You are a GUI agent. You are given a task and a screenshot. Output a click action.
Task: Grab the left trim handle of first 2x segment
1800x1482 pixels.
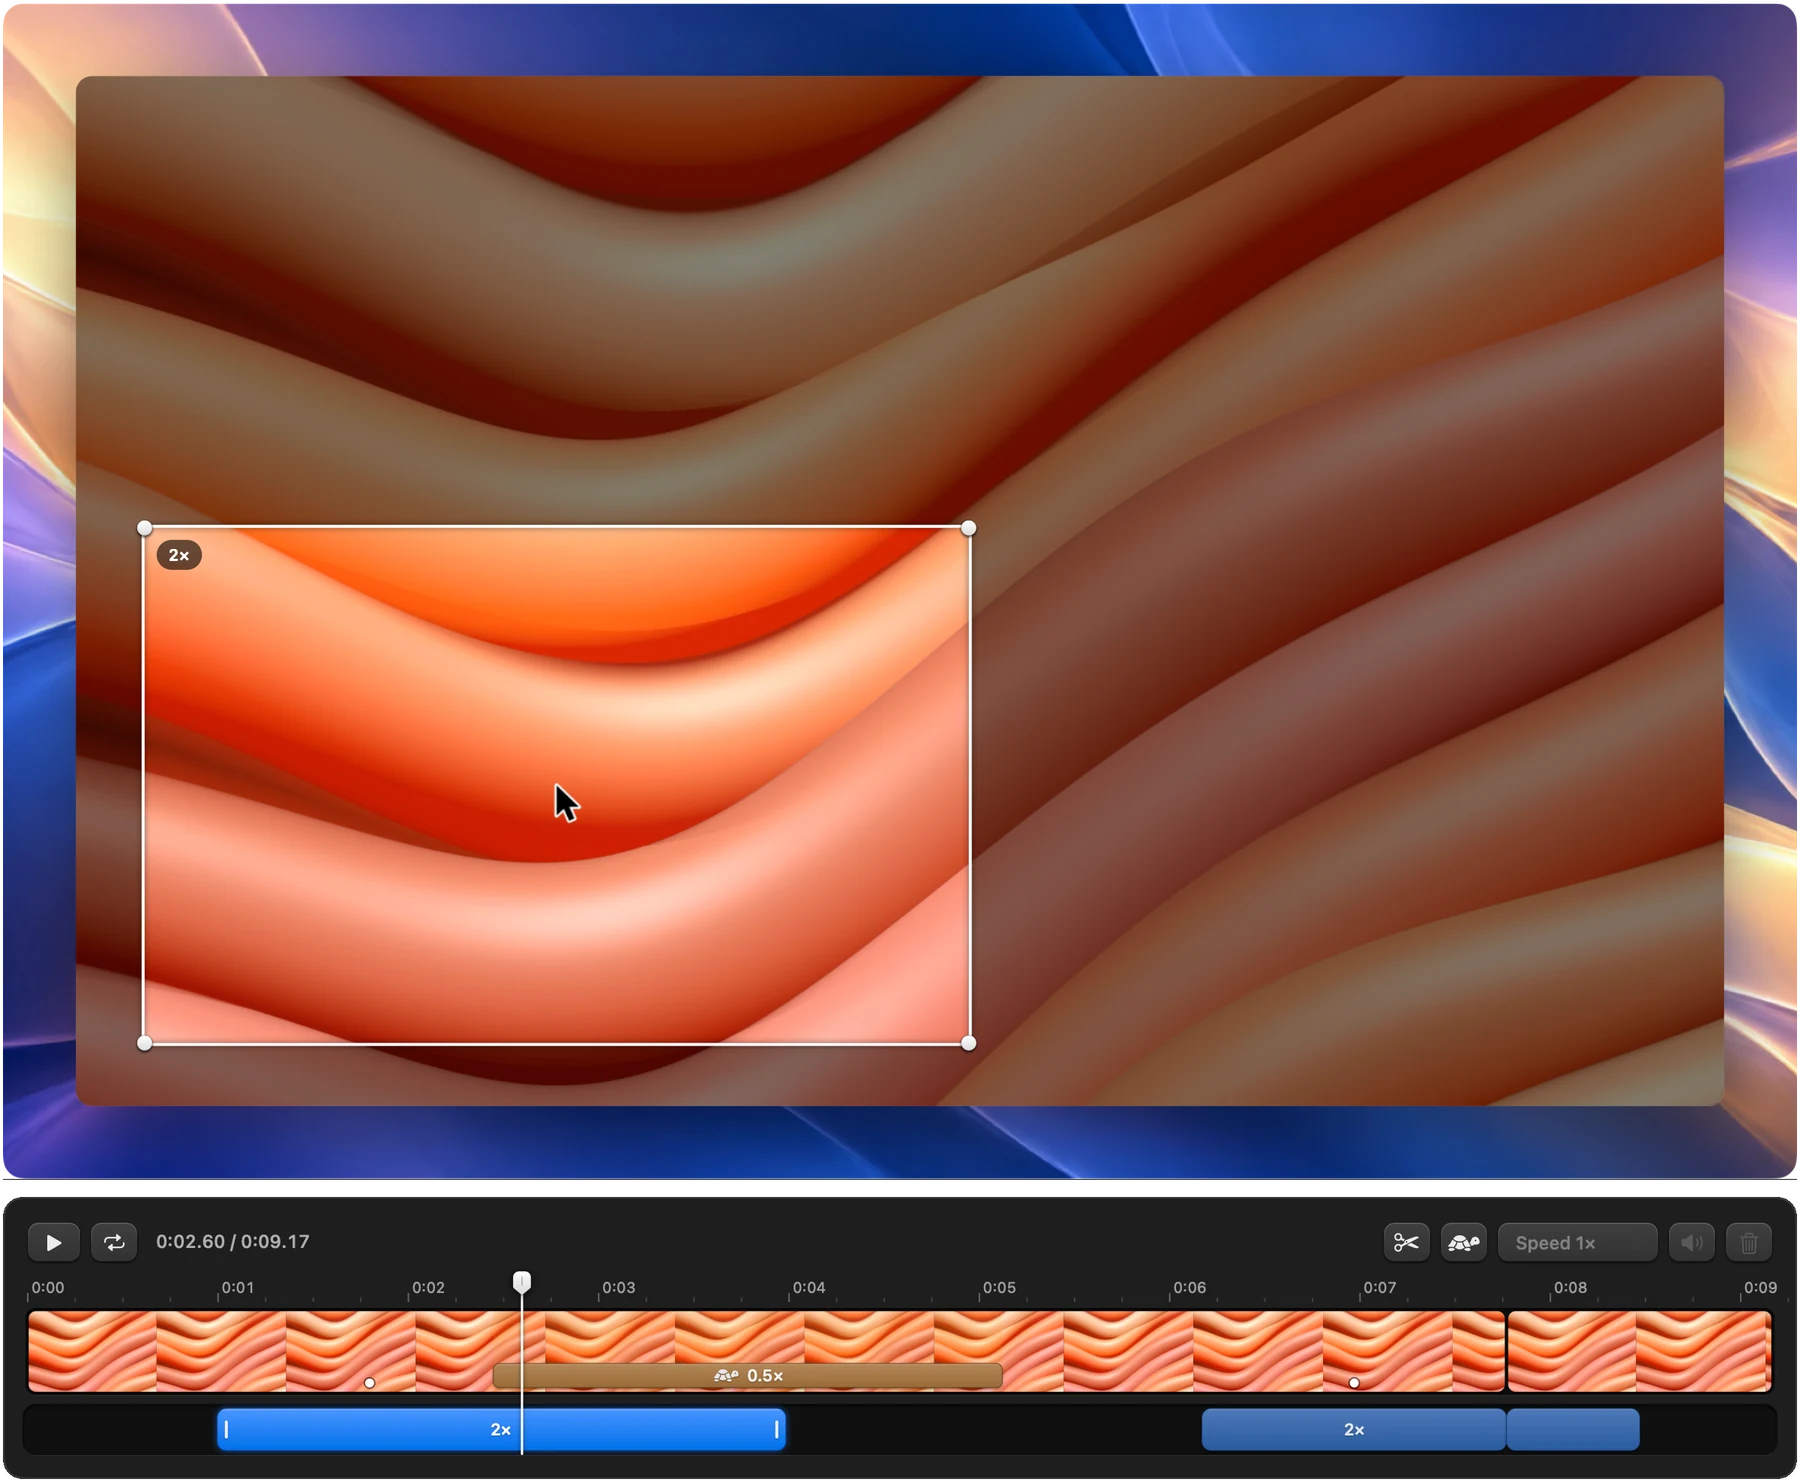226,1430
